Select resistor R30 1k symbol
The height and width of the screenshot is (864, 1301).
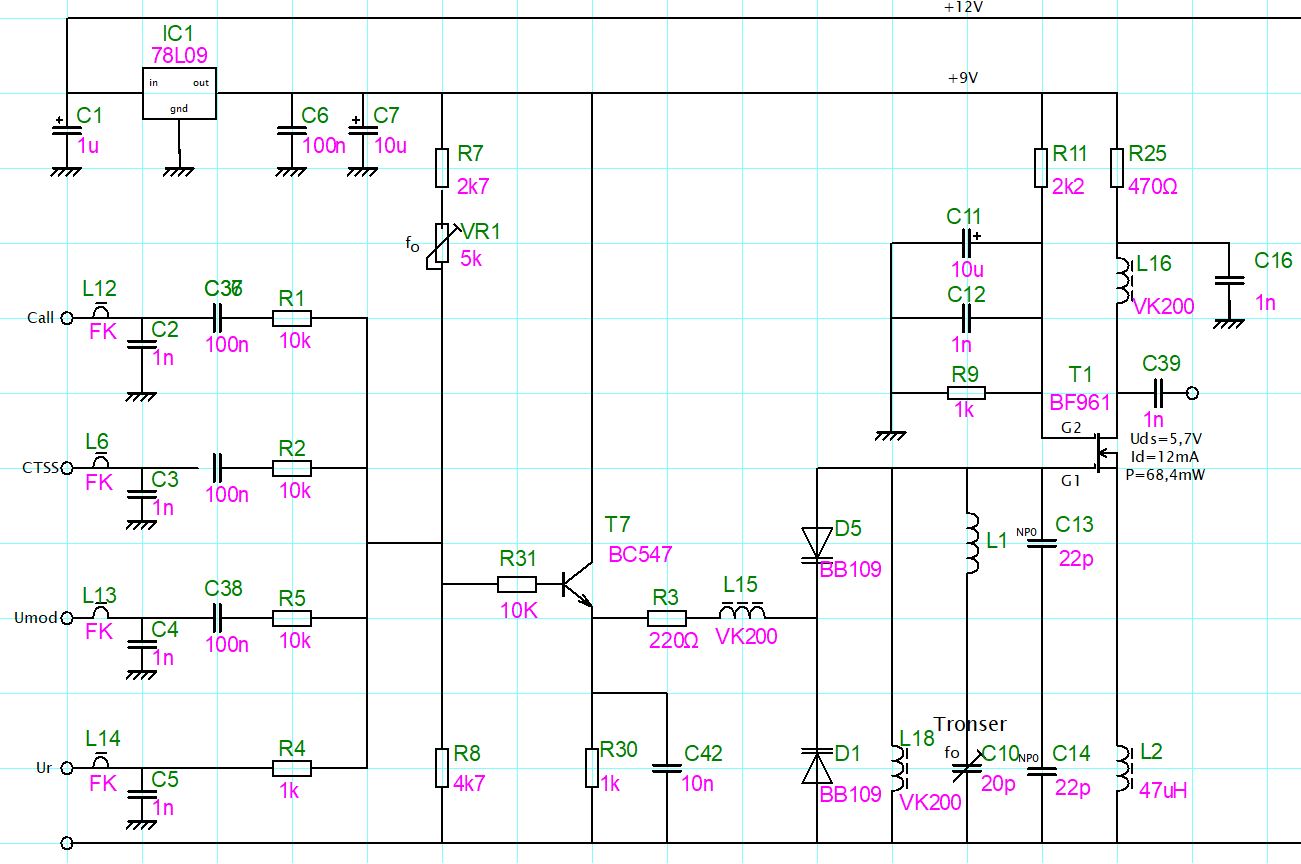point(592,768)
